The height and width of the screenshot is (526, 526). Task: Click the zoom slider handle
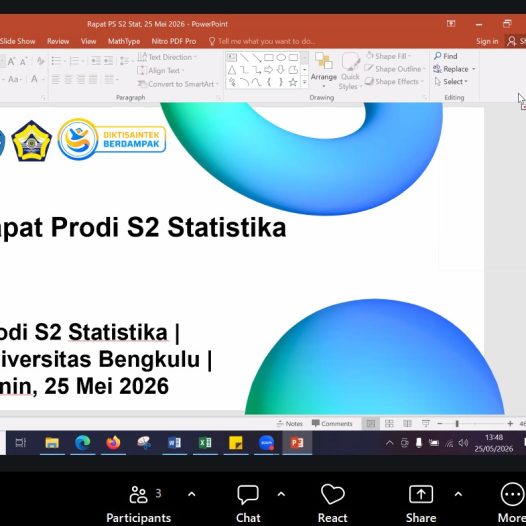click(457, 424)
